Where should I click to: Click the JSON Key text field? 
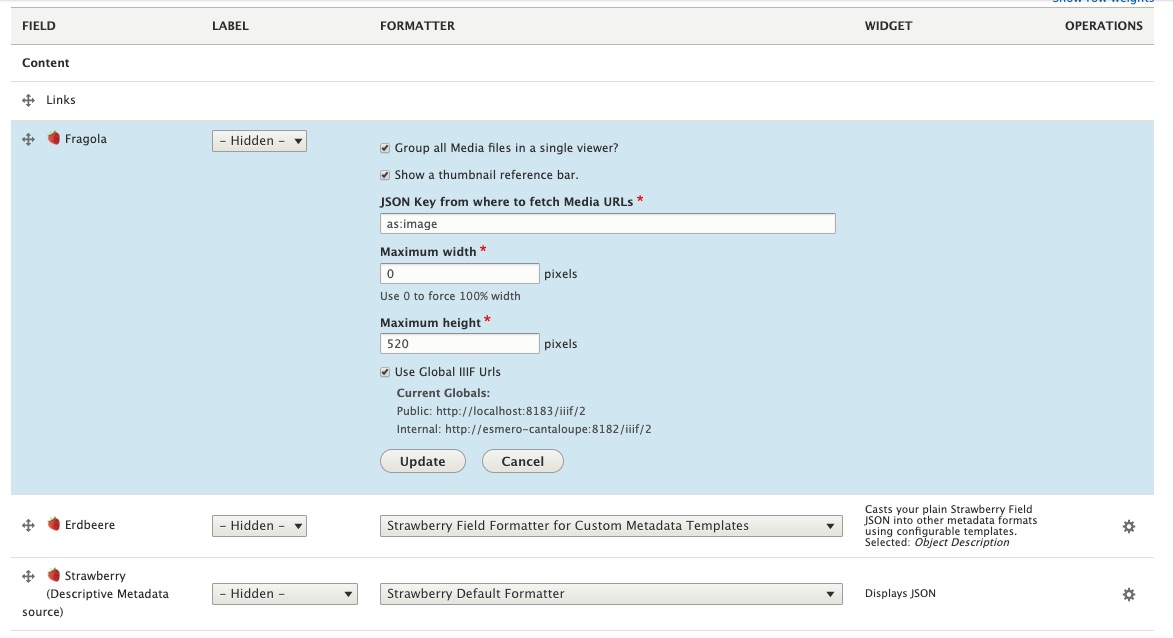point(607,224)
